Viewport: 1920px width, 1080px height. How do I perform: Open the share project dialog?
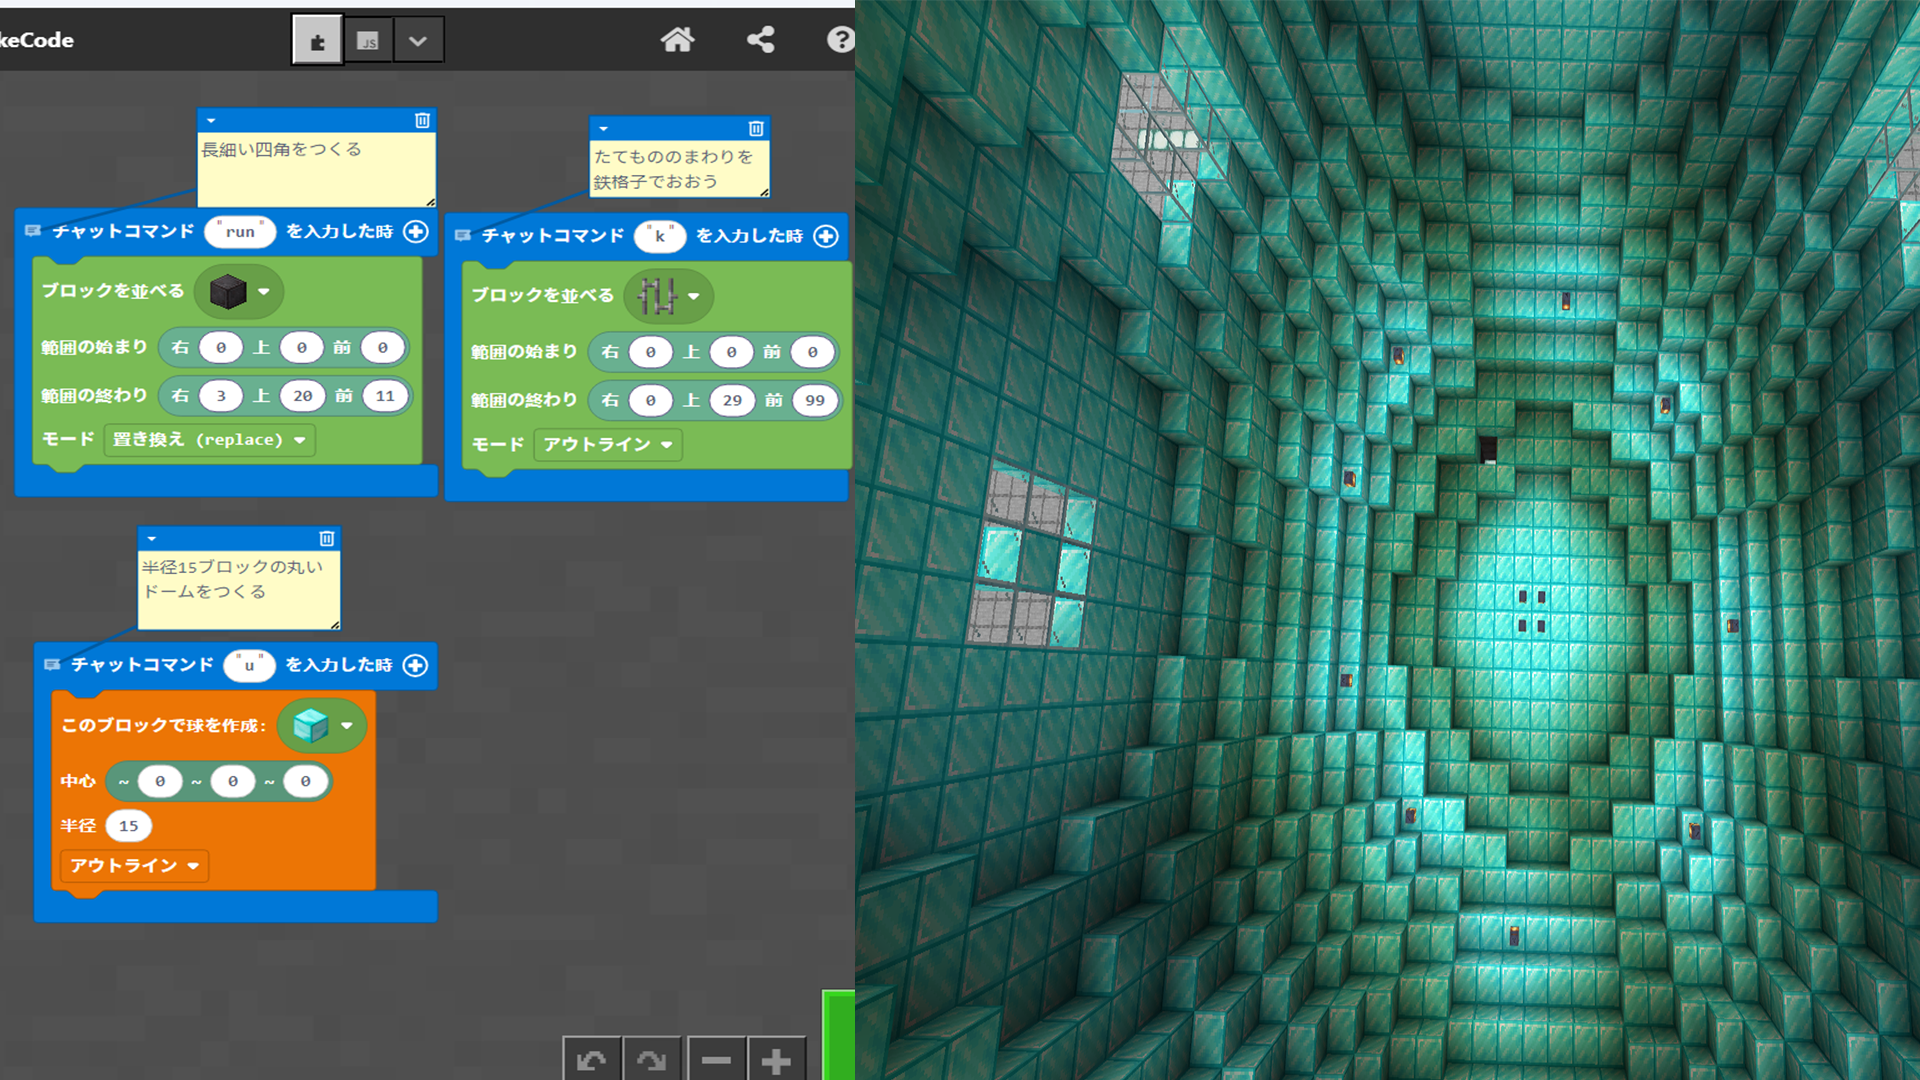(761, 40)
